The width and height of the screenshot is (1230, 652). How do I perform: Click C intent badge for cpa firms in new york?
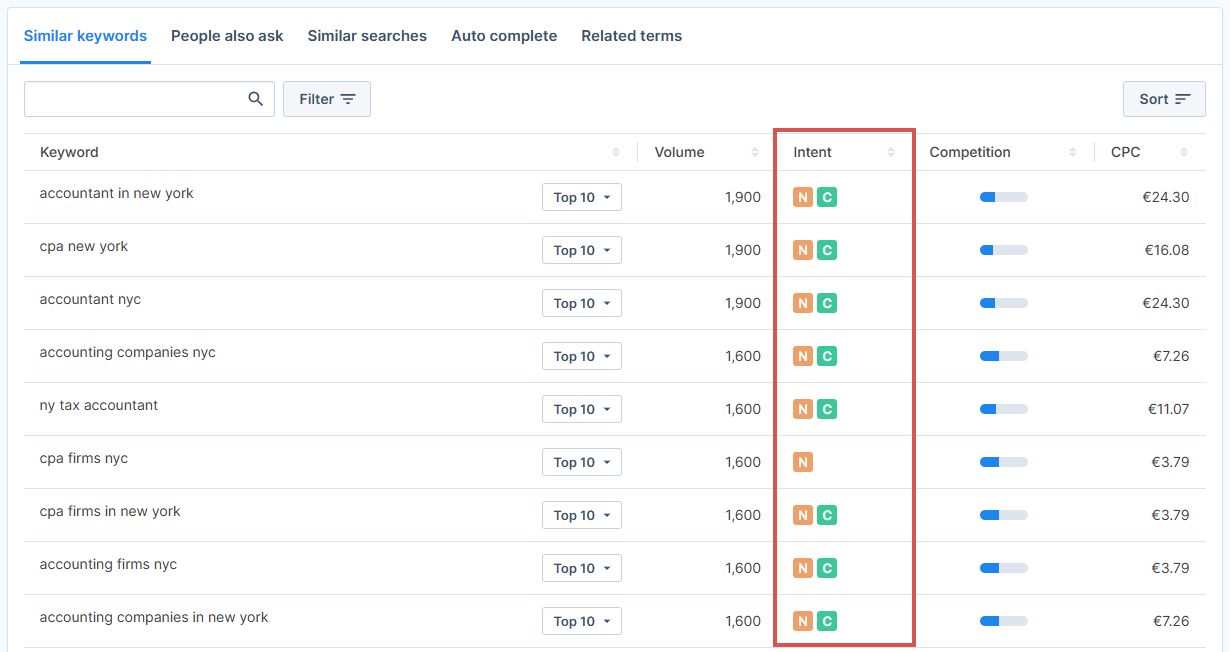827,515
